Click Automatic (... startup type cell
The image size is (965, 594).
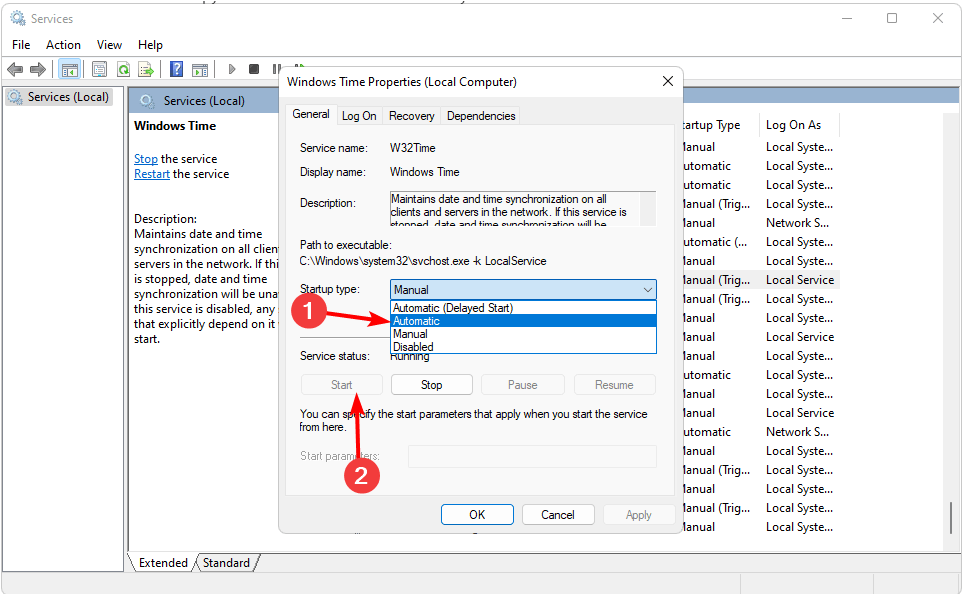click(715, 242)
